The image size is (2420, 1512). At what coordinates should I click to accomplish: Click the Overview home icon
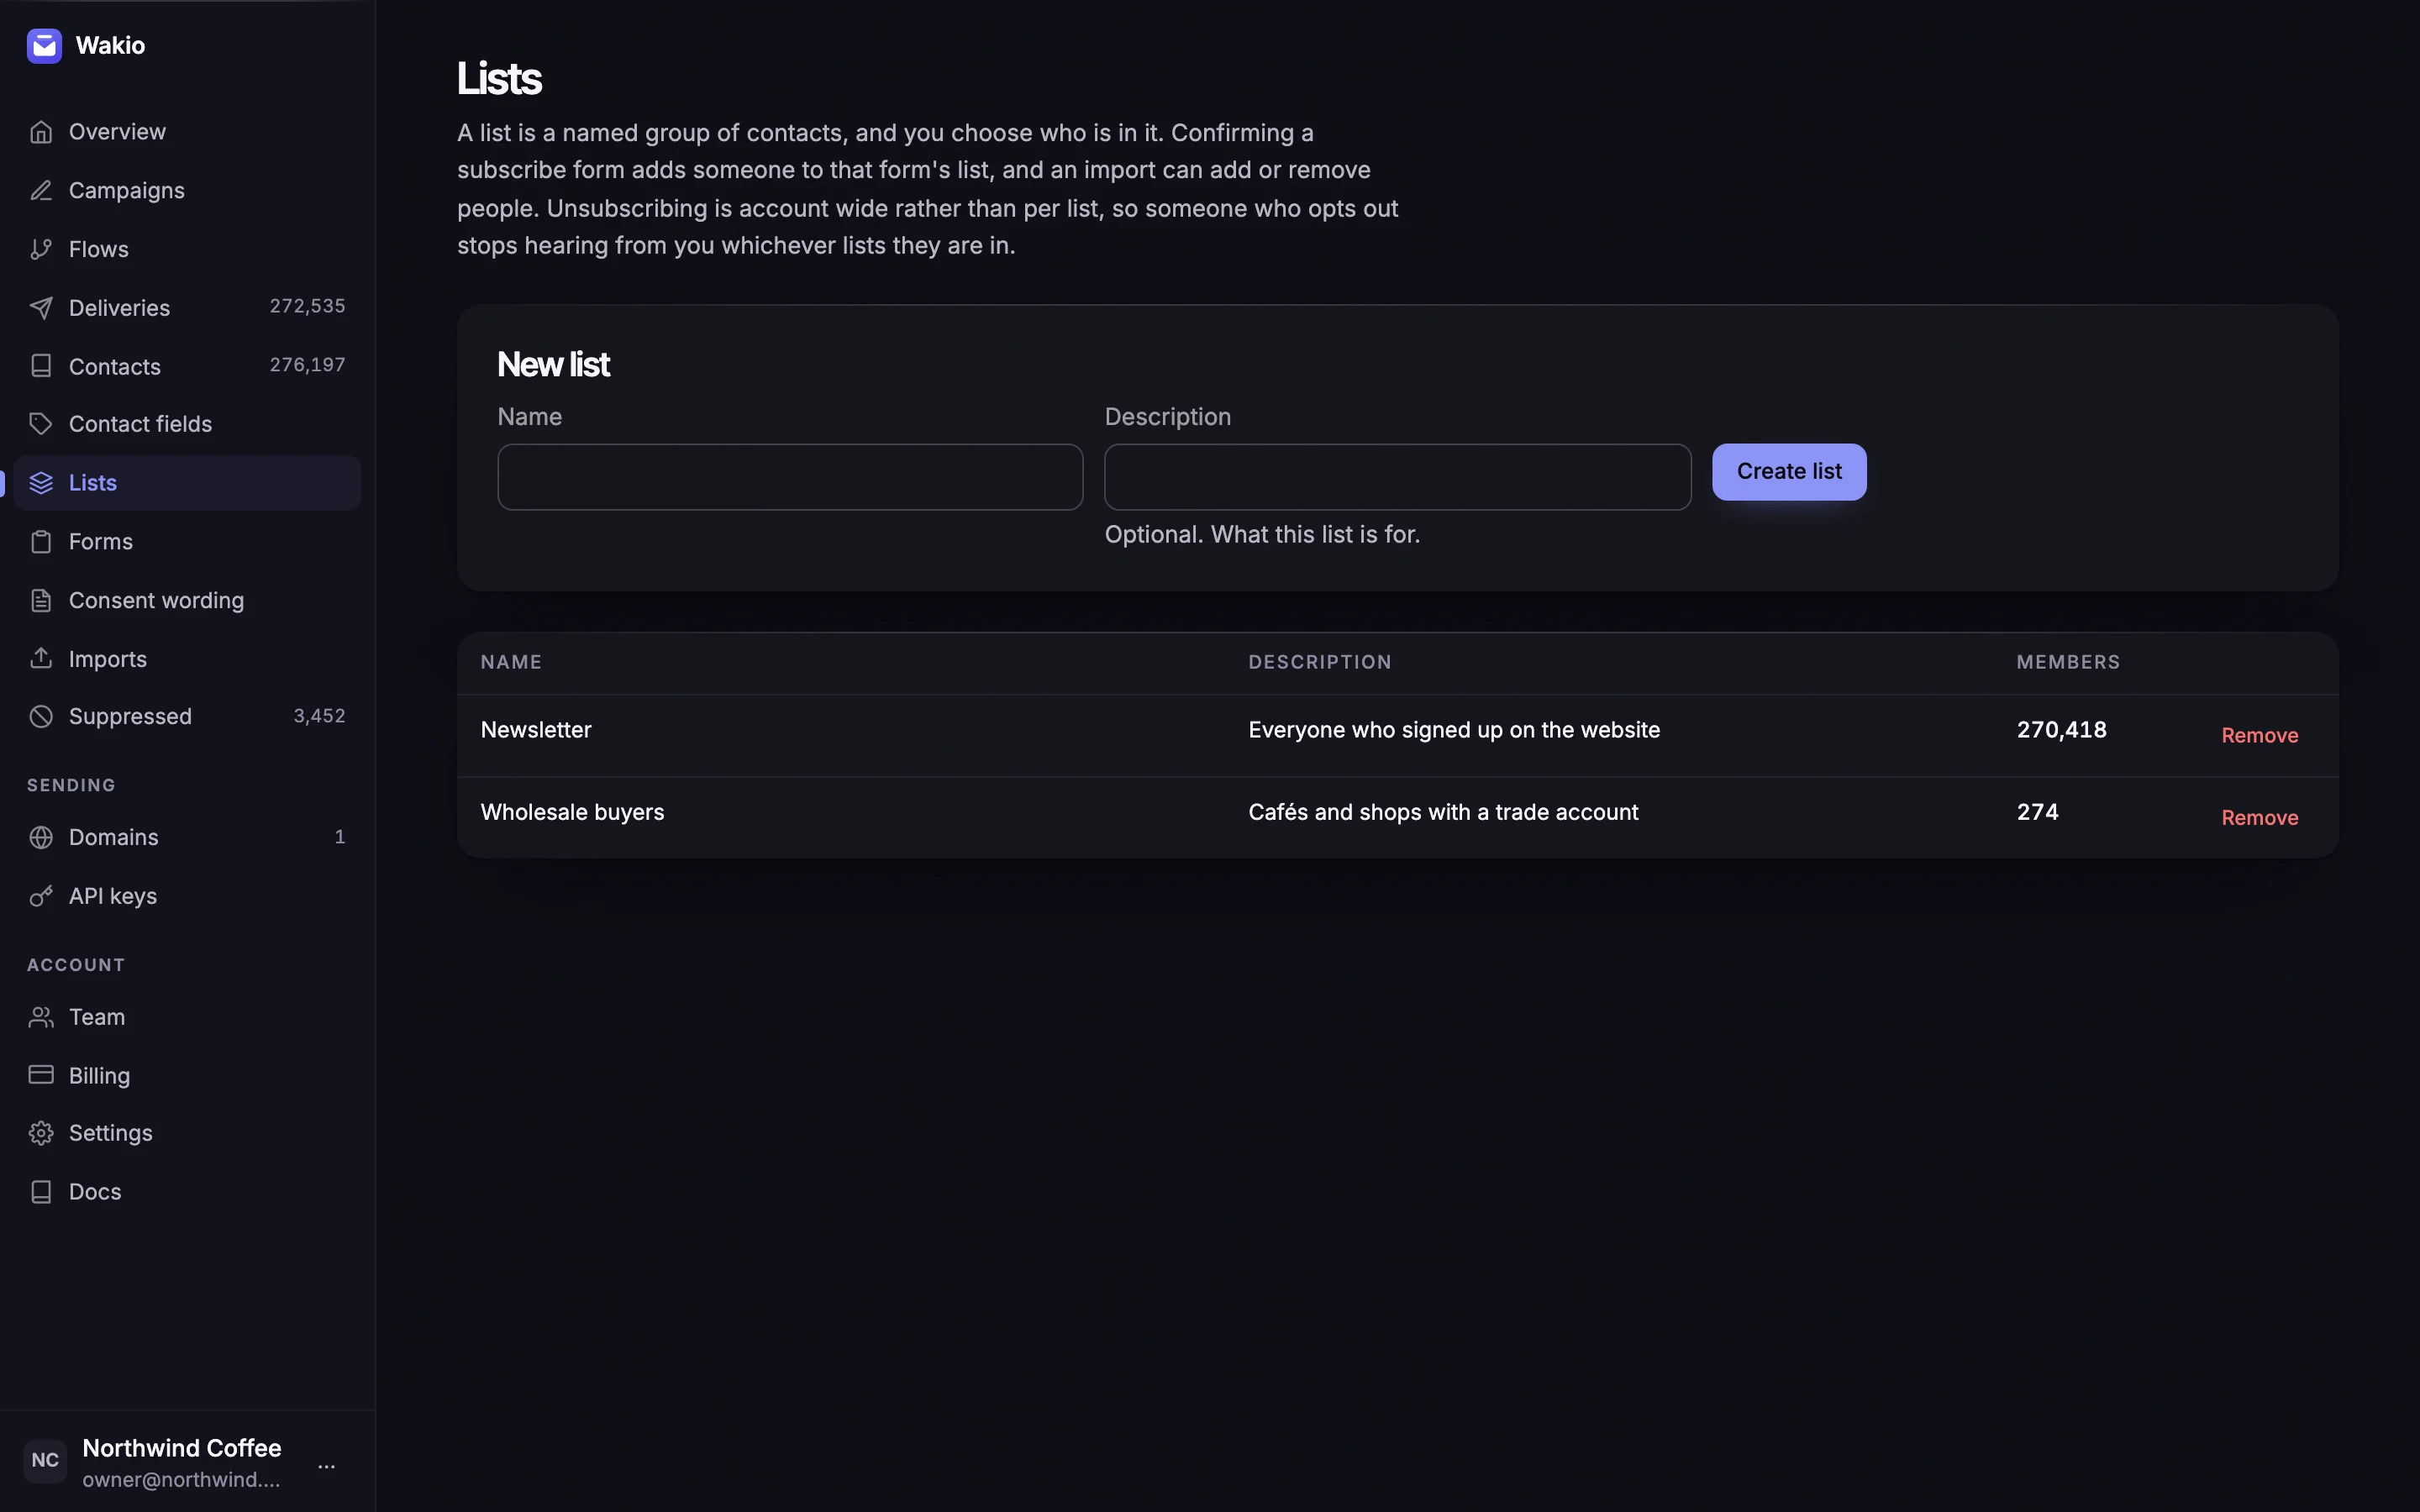41,132
